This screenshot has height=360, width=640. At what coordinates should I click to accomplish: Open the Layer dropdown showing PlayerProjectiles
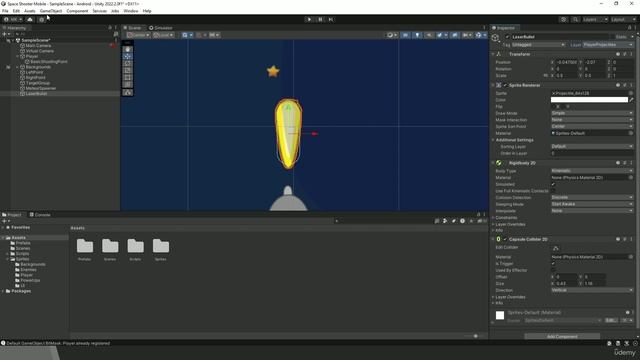[x=608, y=44]
